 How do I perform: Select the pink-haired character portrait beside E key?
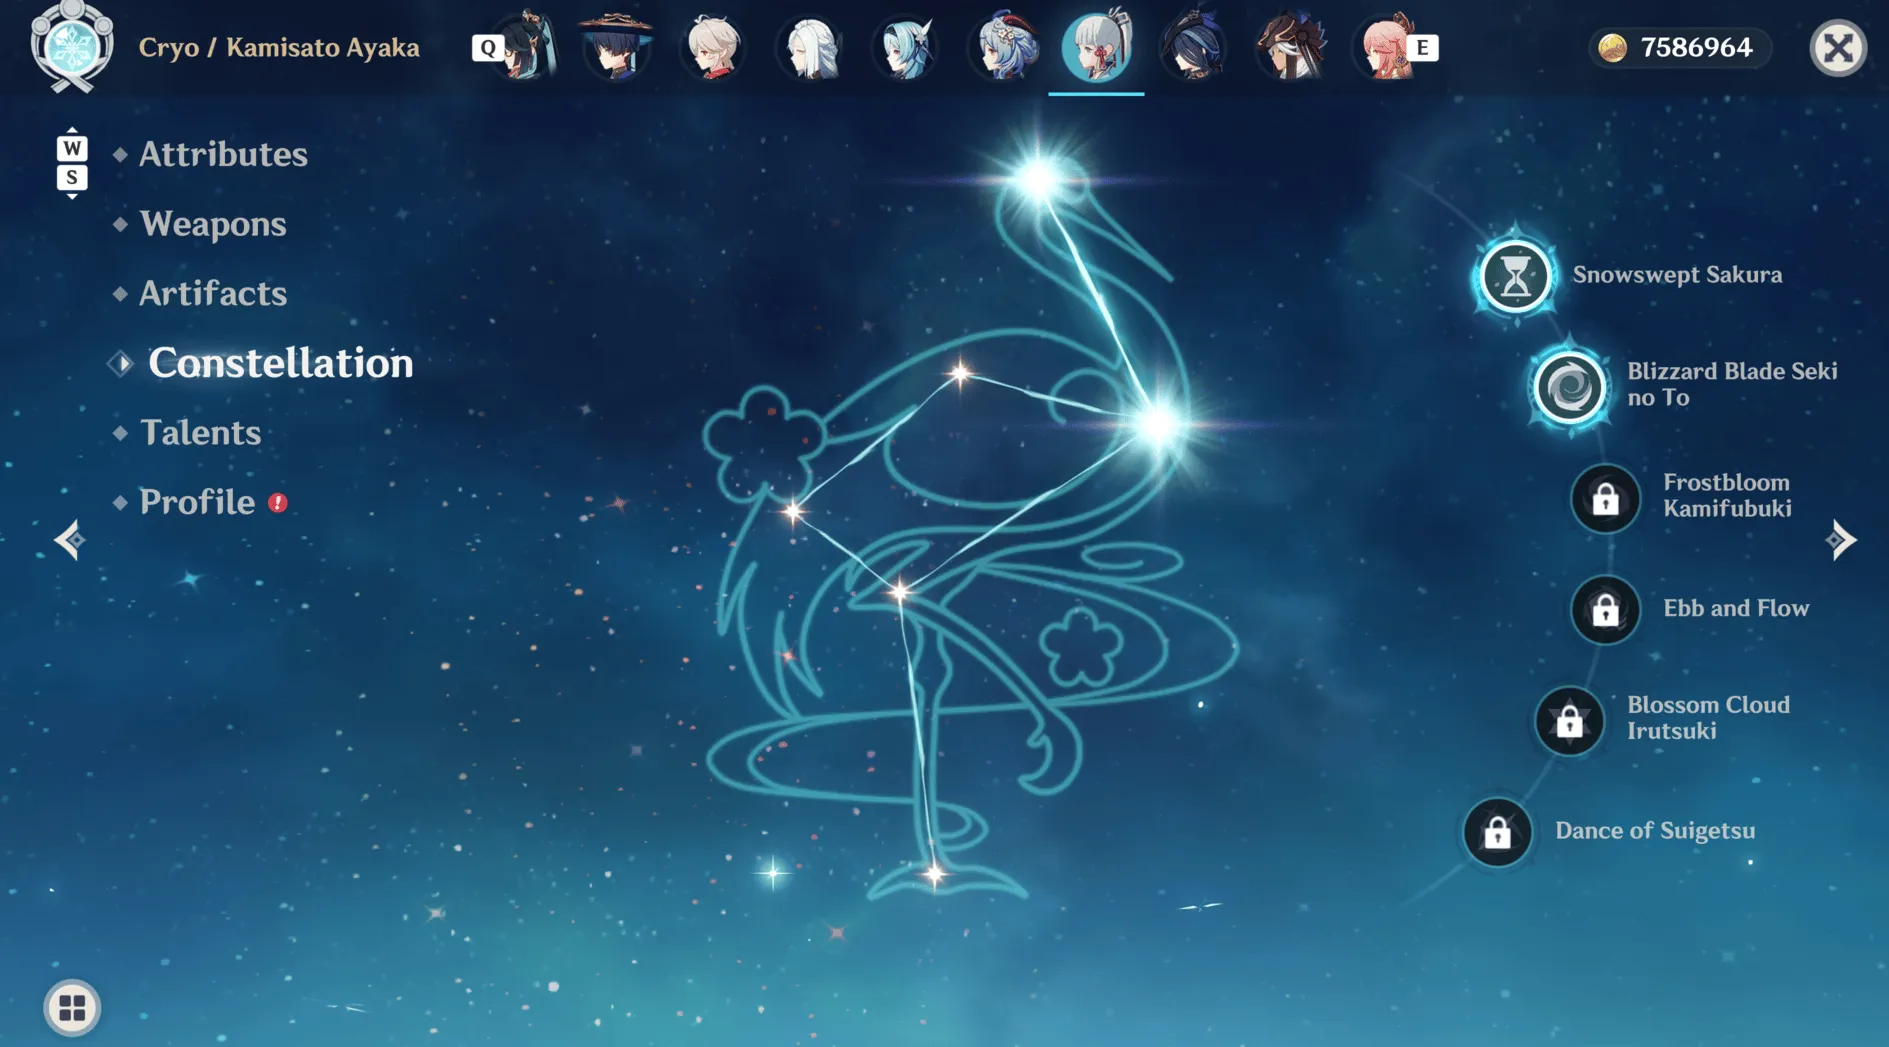(x=1386, y=46)
